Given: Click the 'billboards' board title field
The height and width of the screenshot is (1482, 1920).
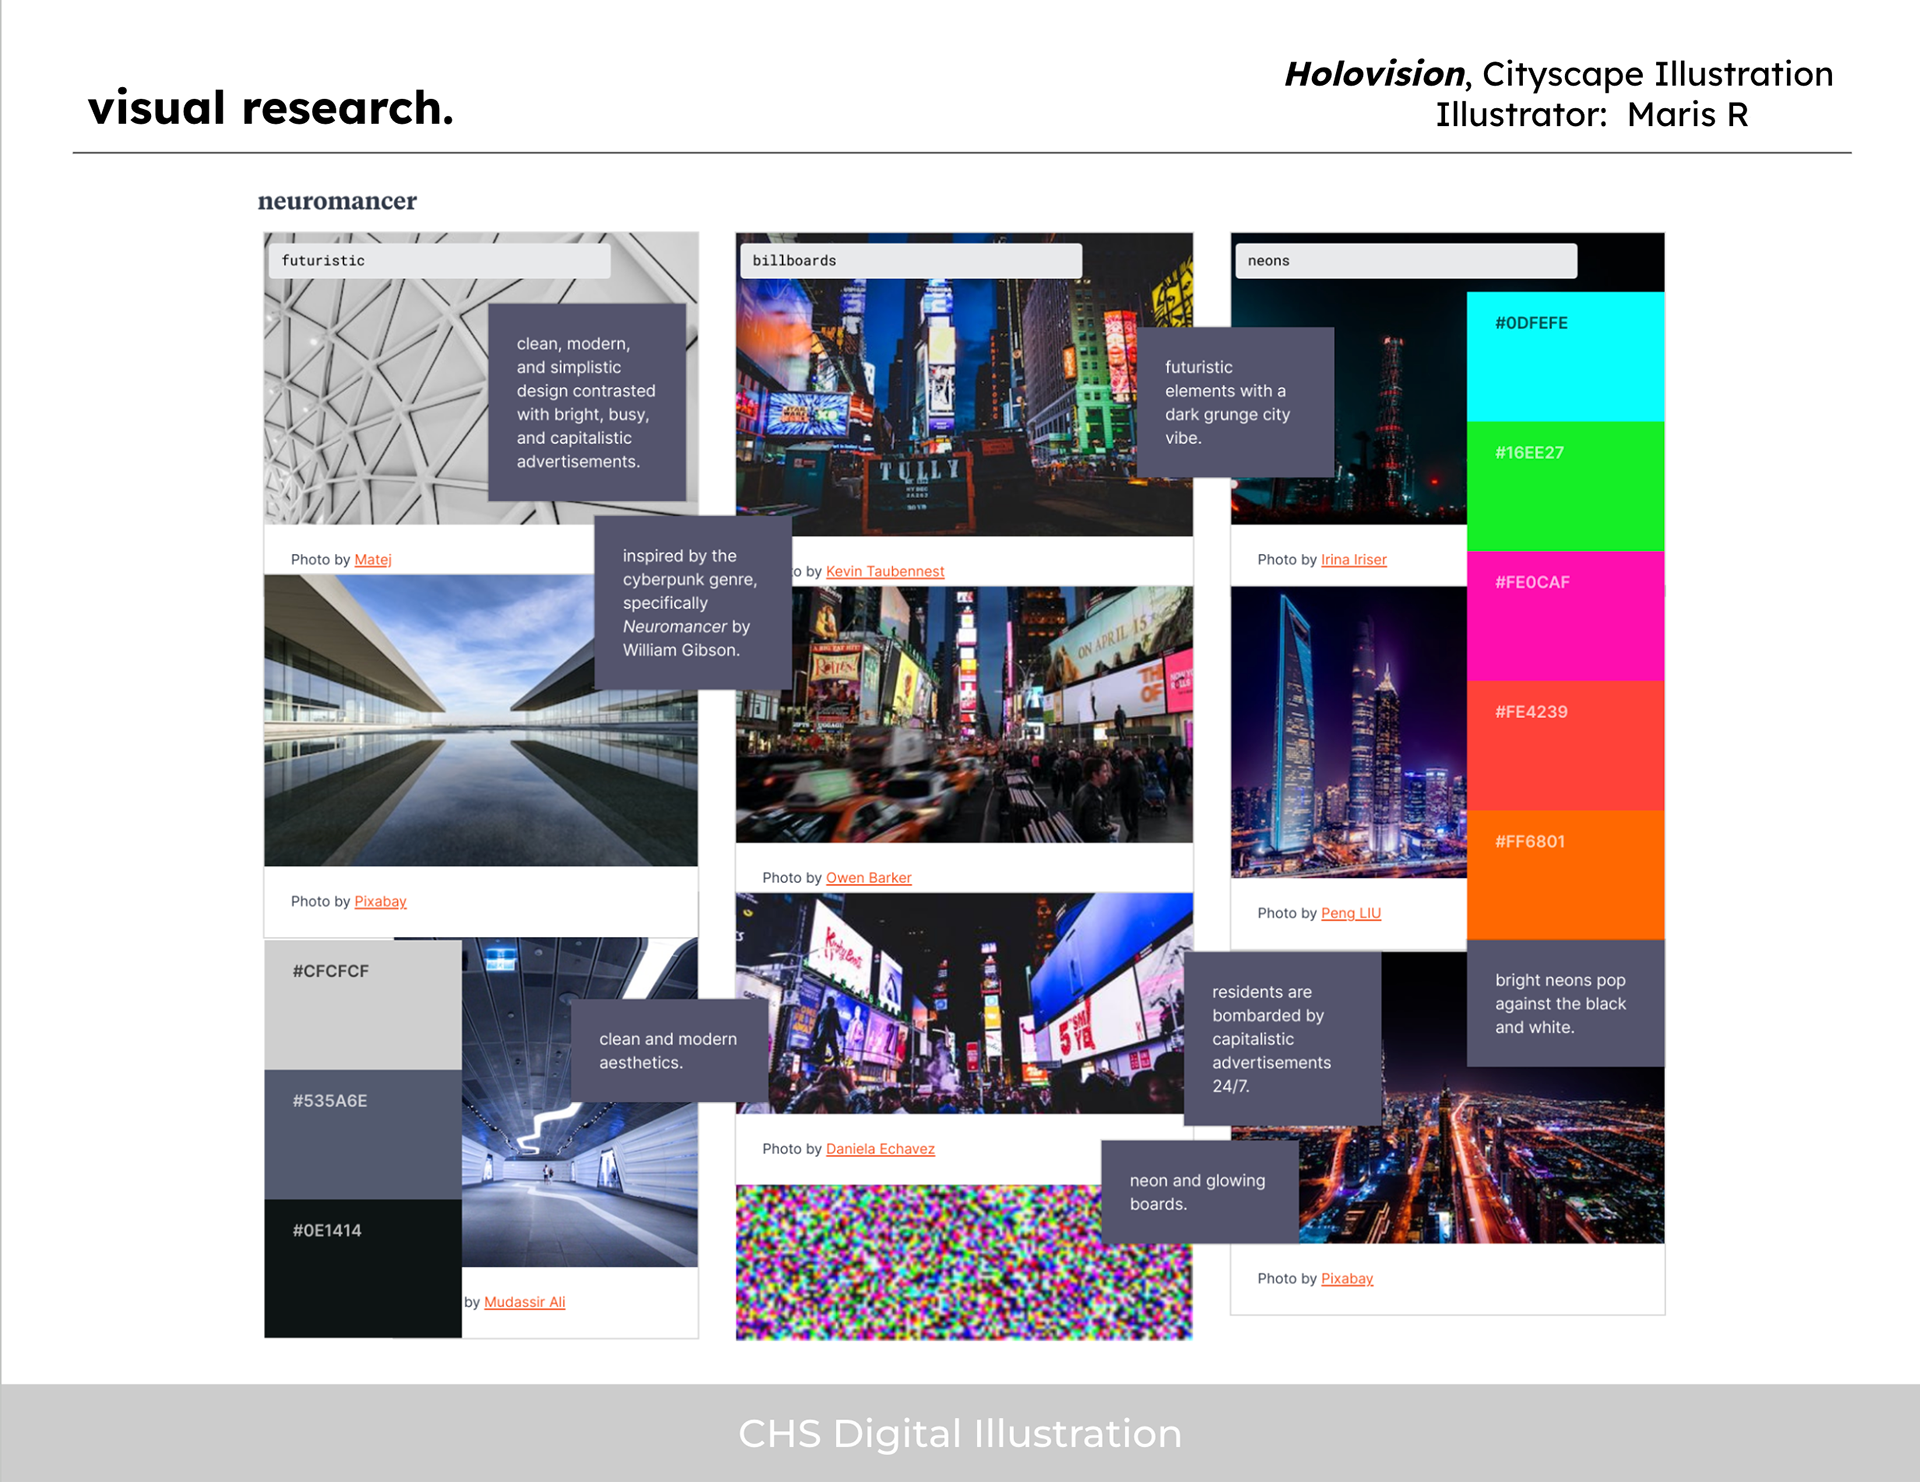Looking at the screenshot, I should (x=911, y=261).
